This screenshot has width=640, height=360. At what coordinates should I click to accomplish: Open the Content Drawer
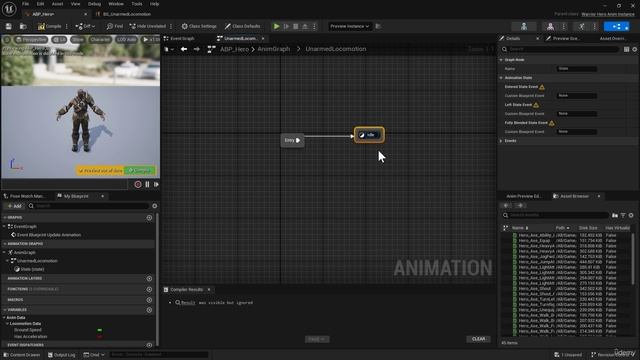pos(22,355)
